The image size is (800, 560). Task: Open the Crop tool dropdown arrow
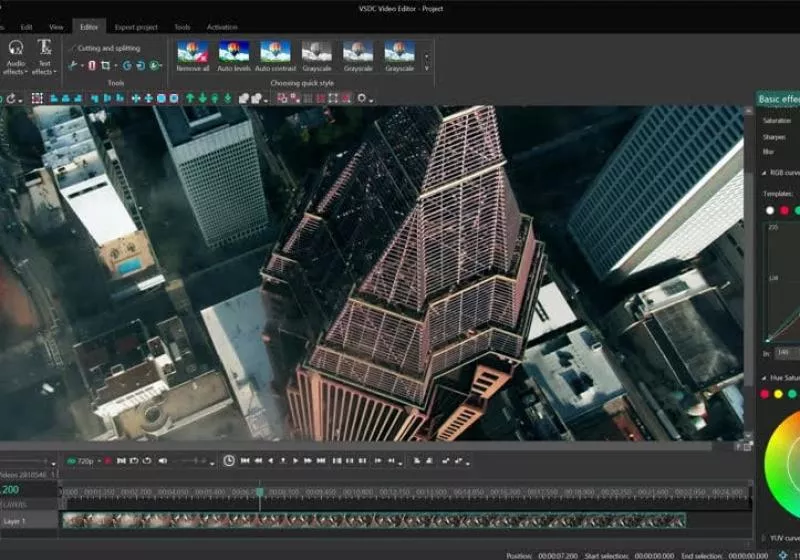[x=116, y=66]
